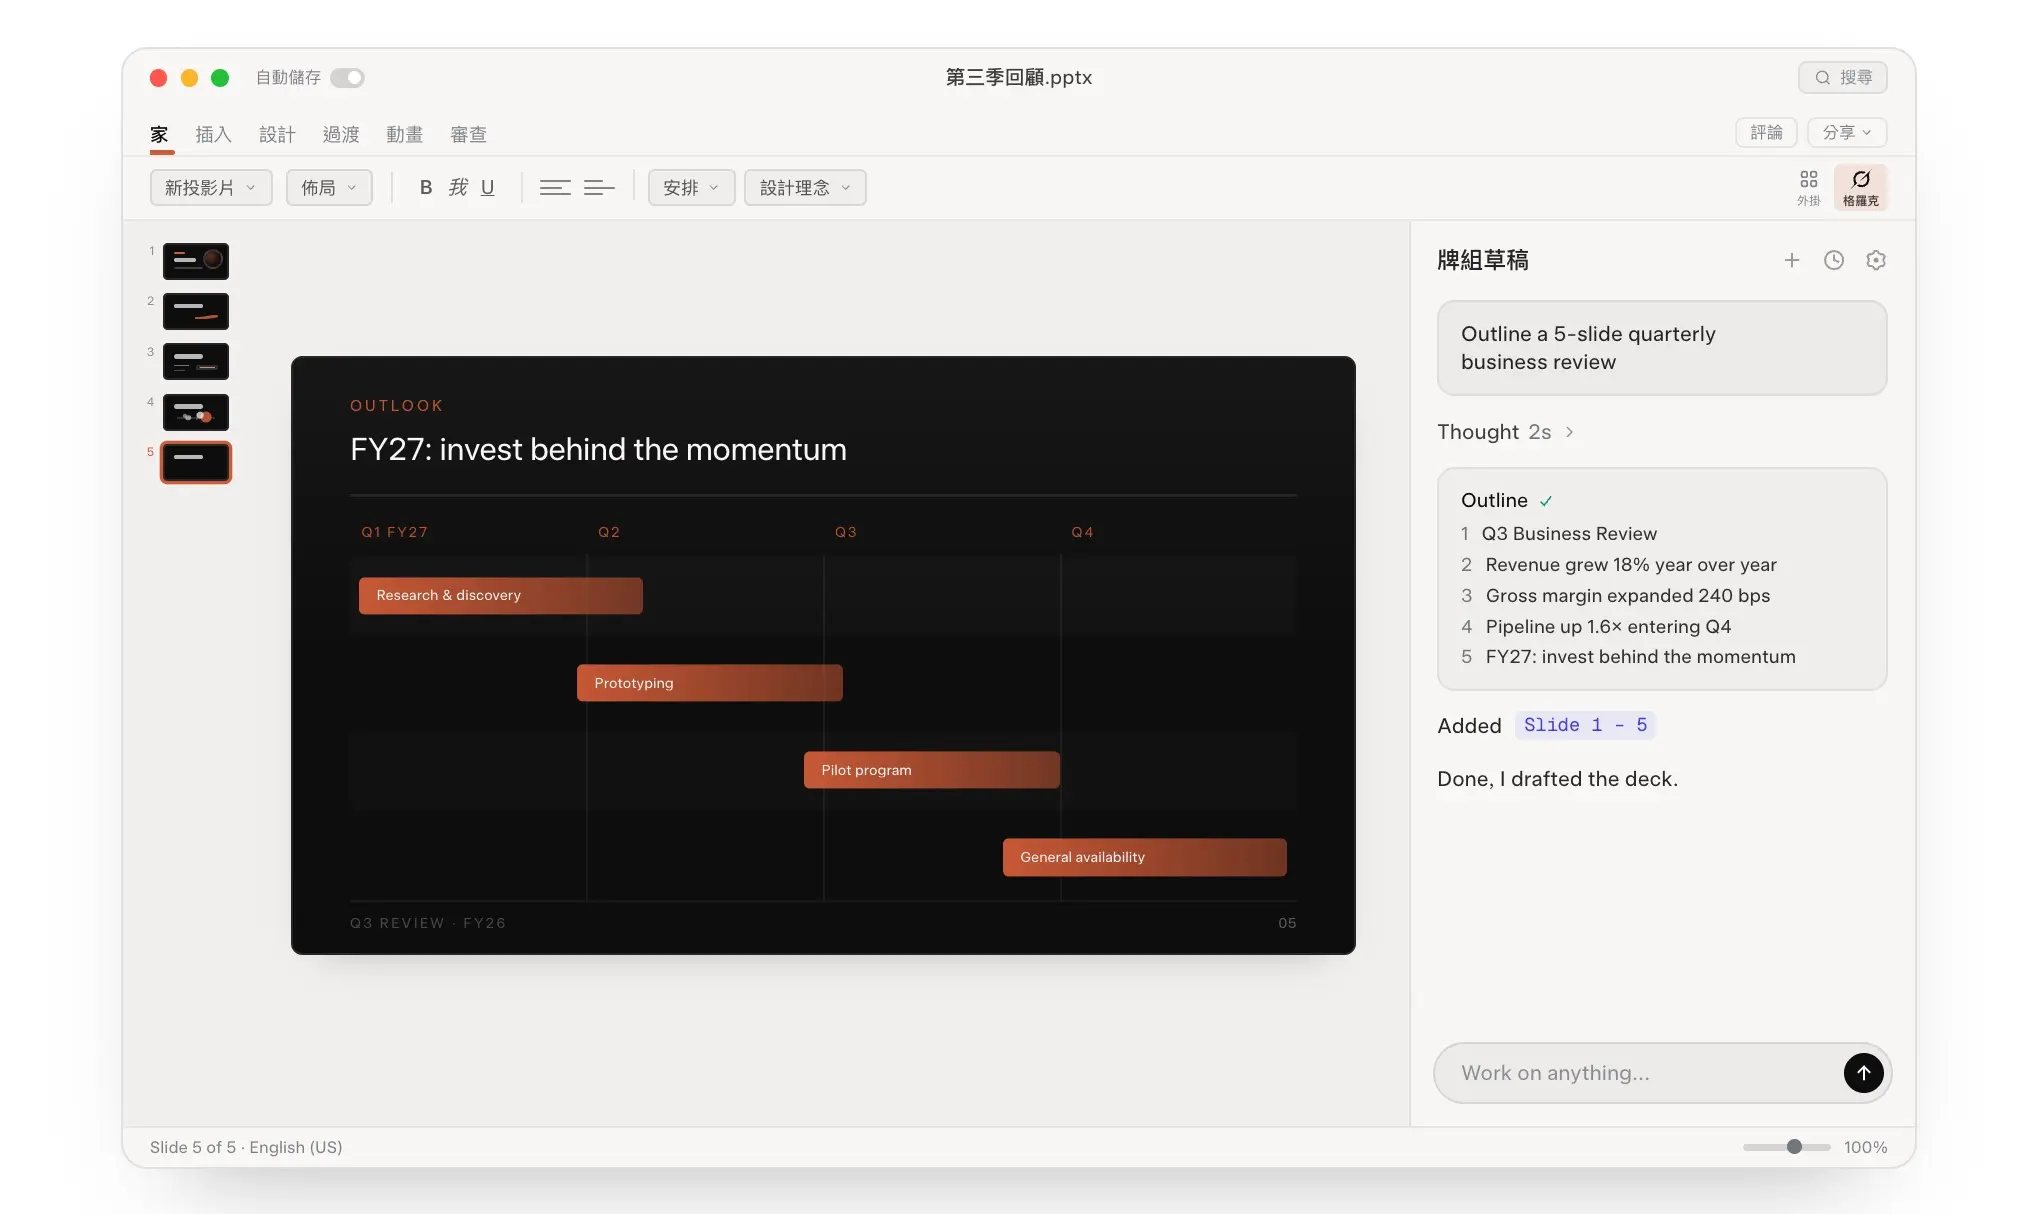Click the 格羅克 assistant icon
Screen dimensions: 2028x1214
tap(1860, 187)
